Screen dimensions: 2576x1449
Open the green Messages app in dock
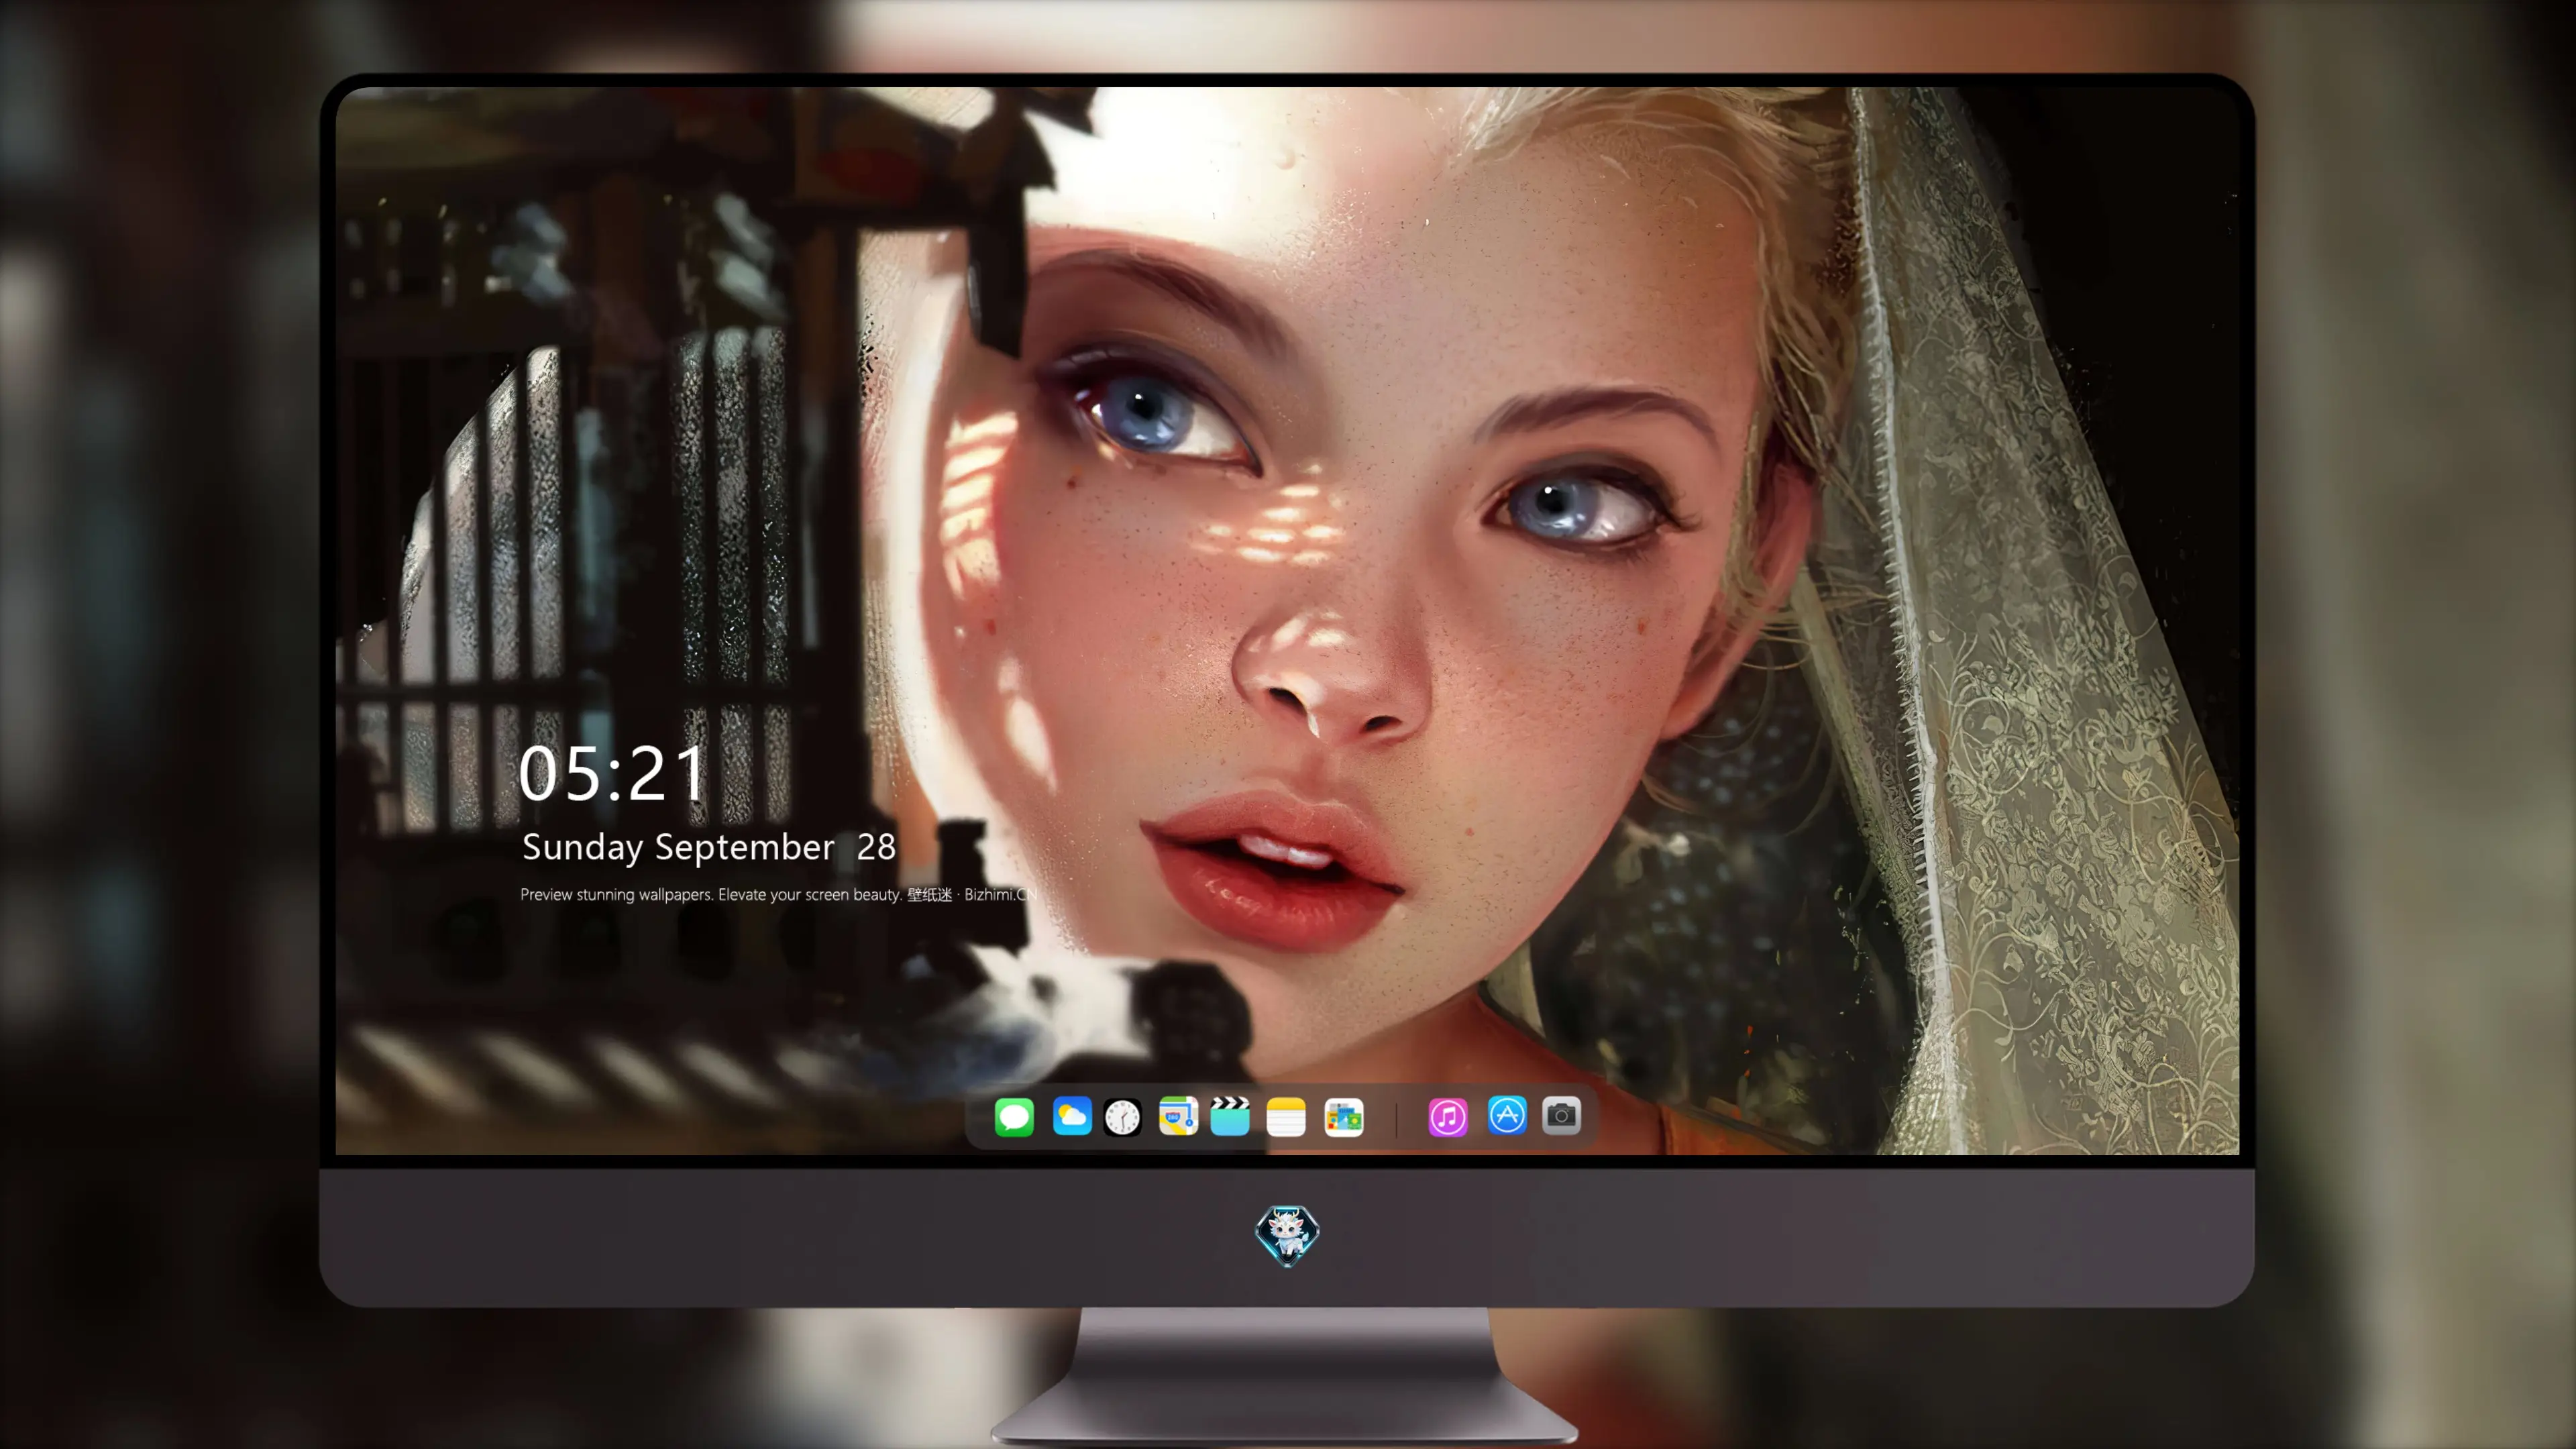pyautogui.click(x=1013, y=1116)
